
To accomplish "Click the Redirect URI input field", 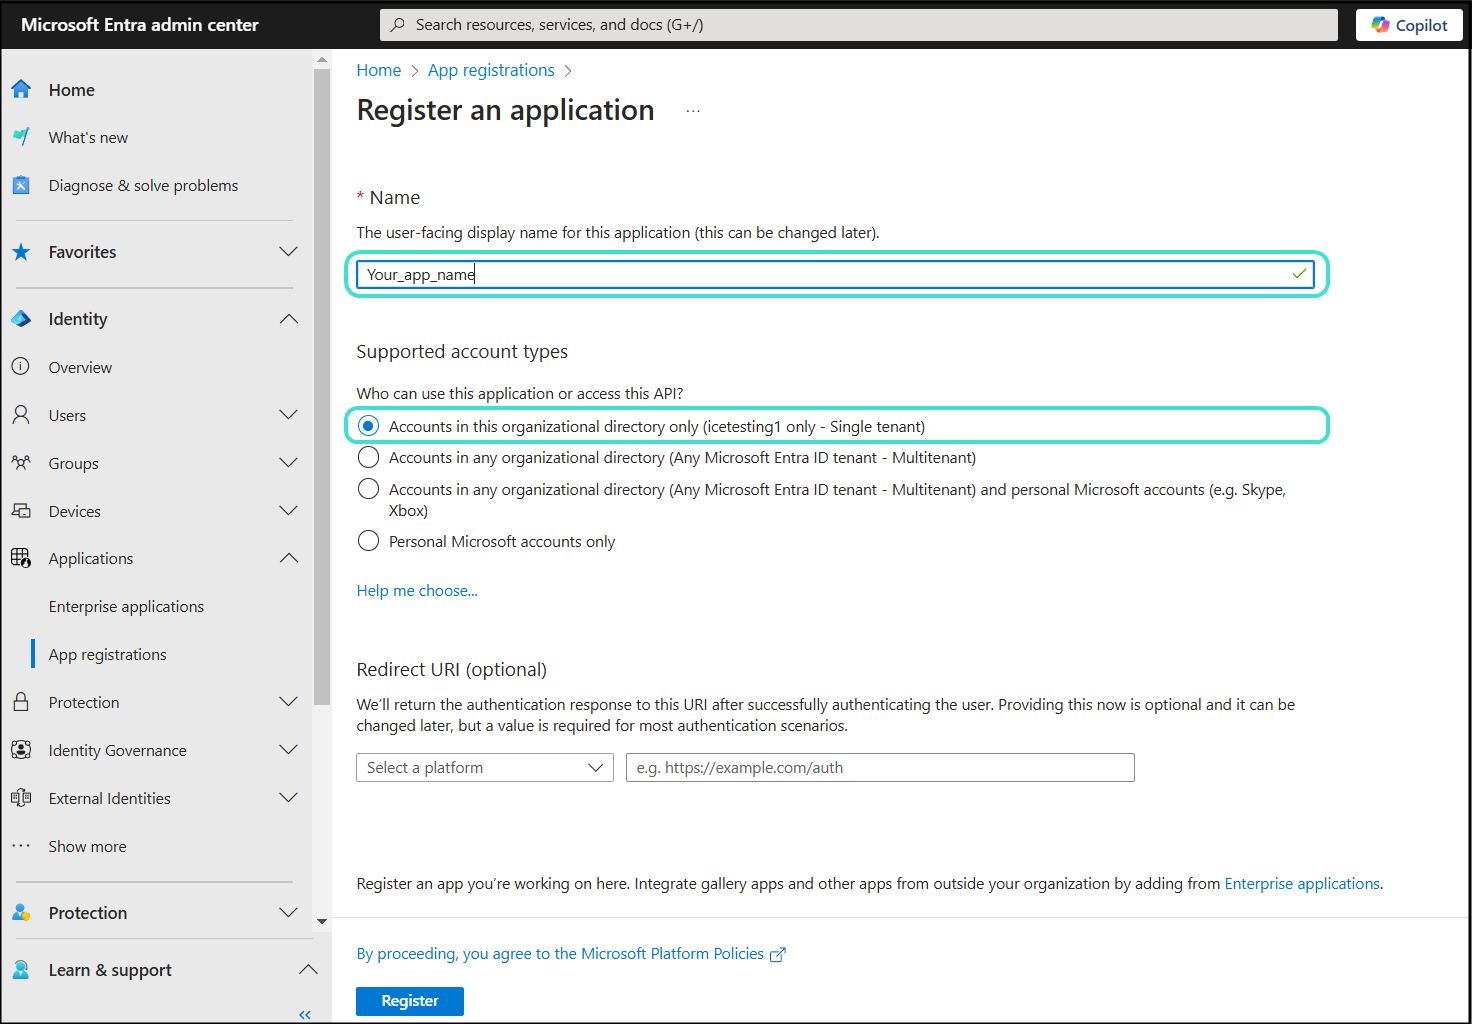I will (880, 767).
